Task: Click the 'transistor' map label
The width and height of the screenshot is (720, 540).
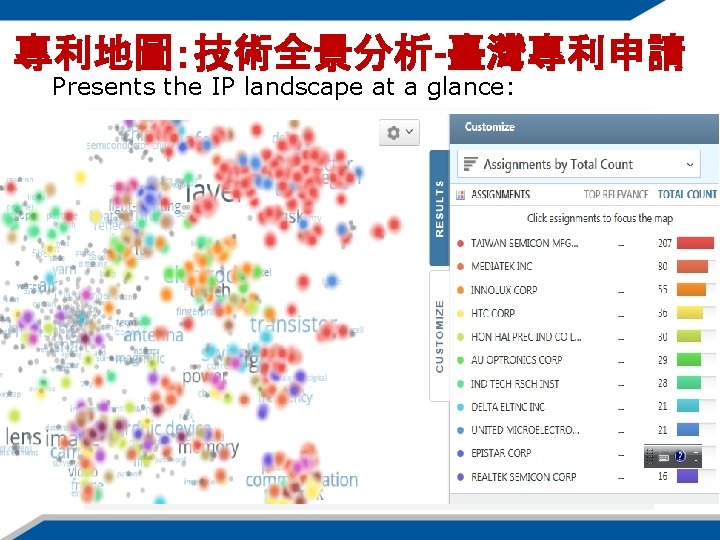Action: [x=293, y=324]
